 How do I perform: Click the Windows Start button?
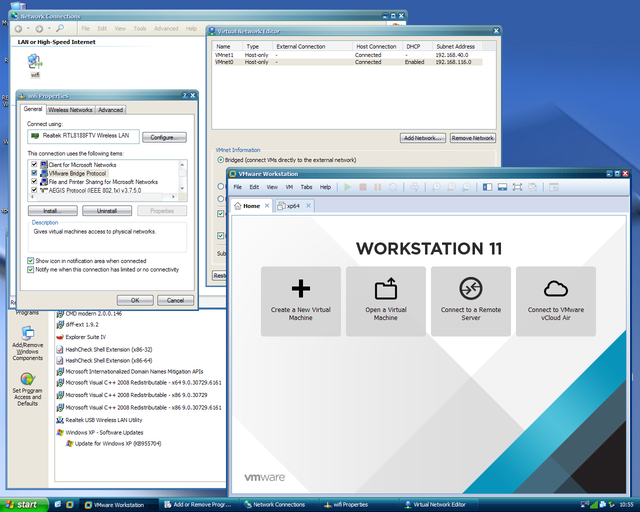pos(24,505)
